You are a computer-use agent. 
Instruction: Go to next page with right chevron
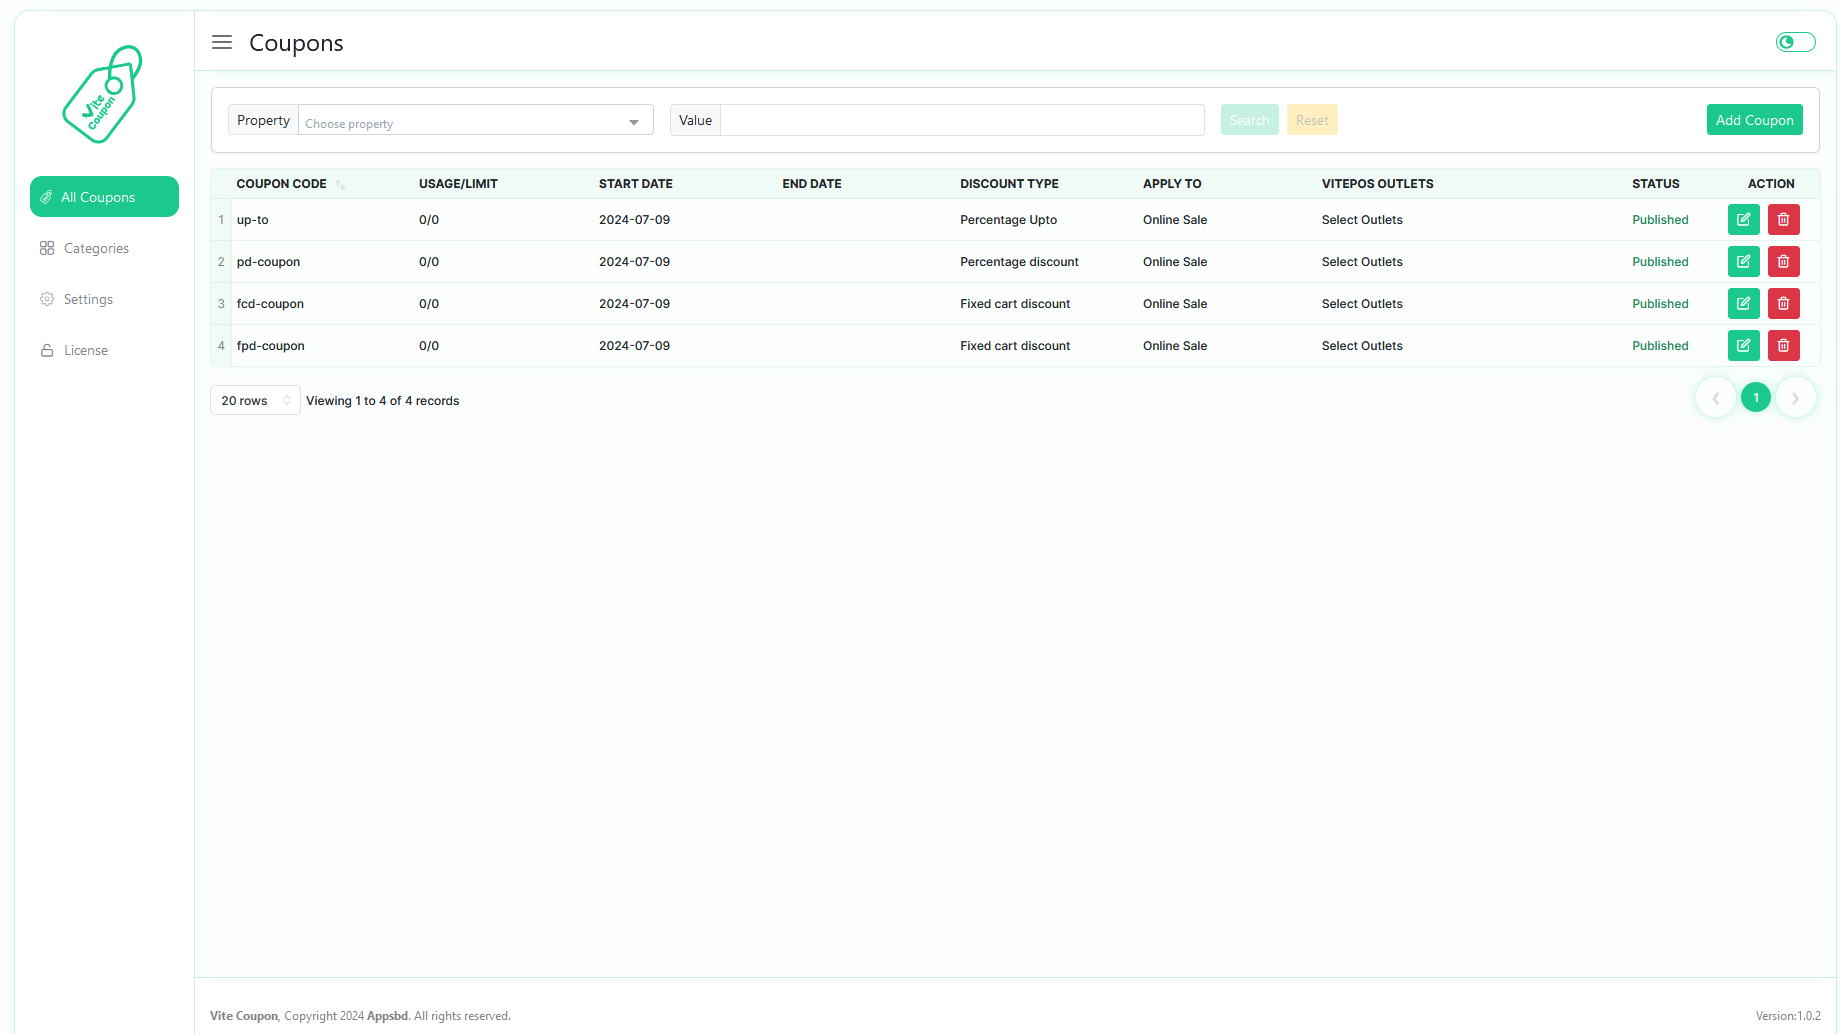(1796, 397)
